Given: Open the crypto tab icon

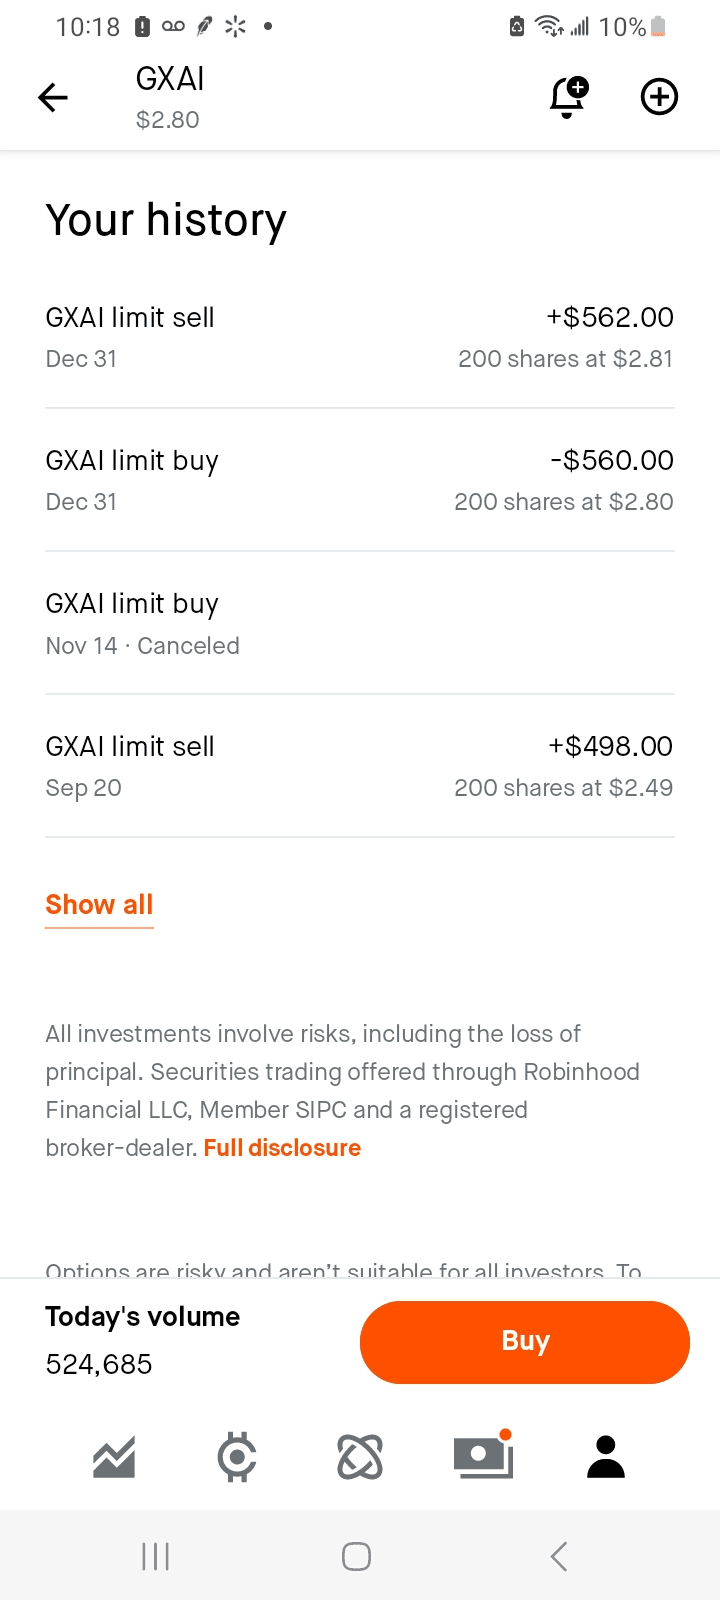Looking at the screenshot, I should tap(237, 1457).
